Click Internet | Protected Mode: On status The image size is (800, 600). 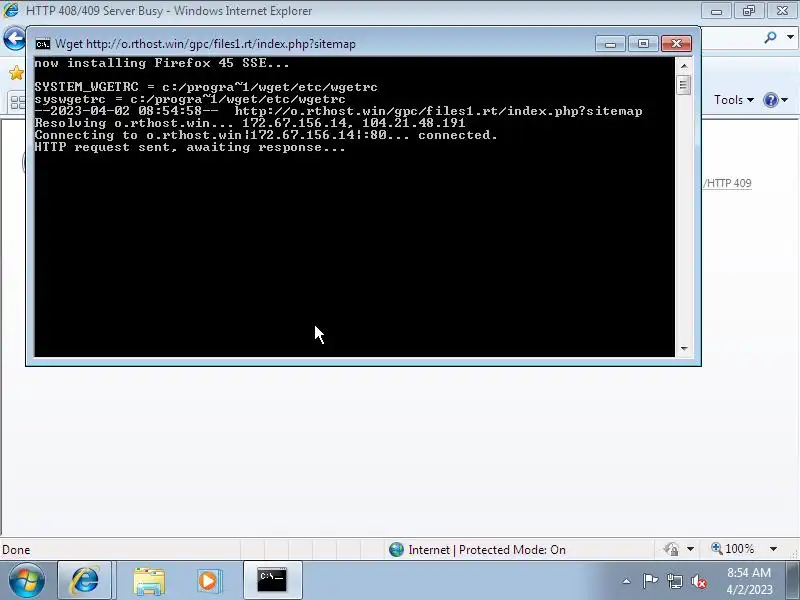pos(487,549)
